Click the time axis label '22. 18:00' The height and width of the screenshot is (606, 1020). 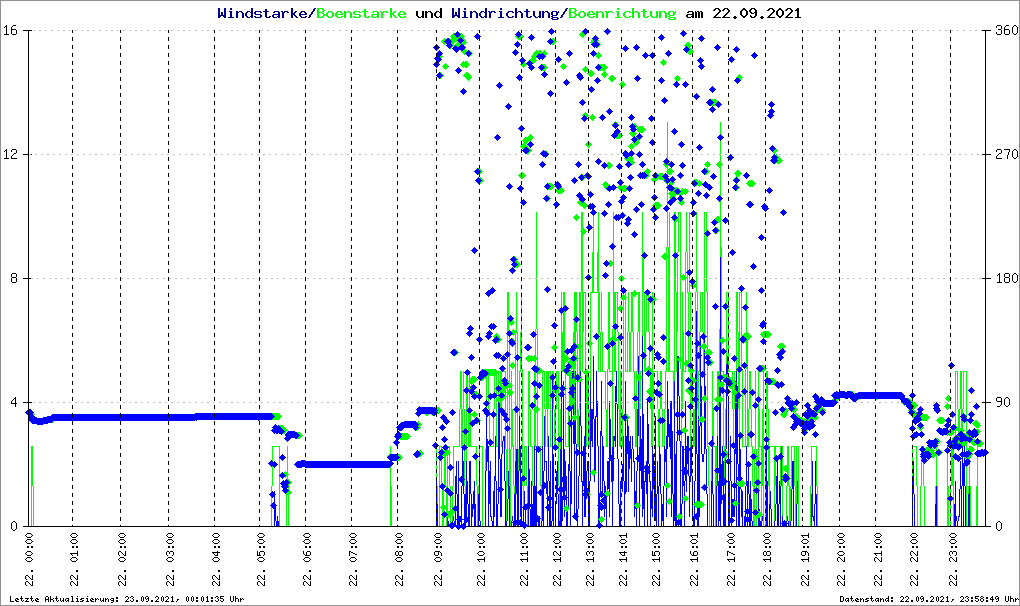tap(766, 560)
